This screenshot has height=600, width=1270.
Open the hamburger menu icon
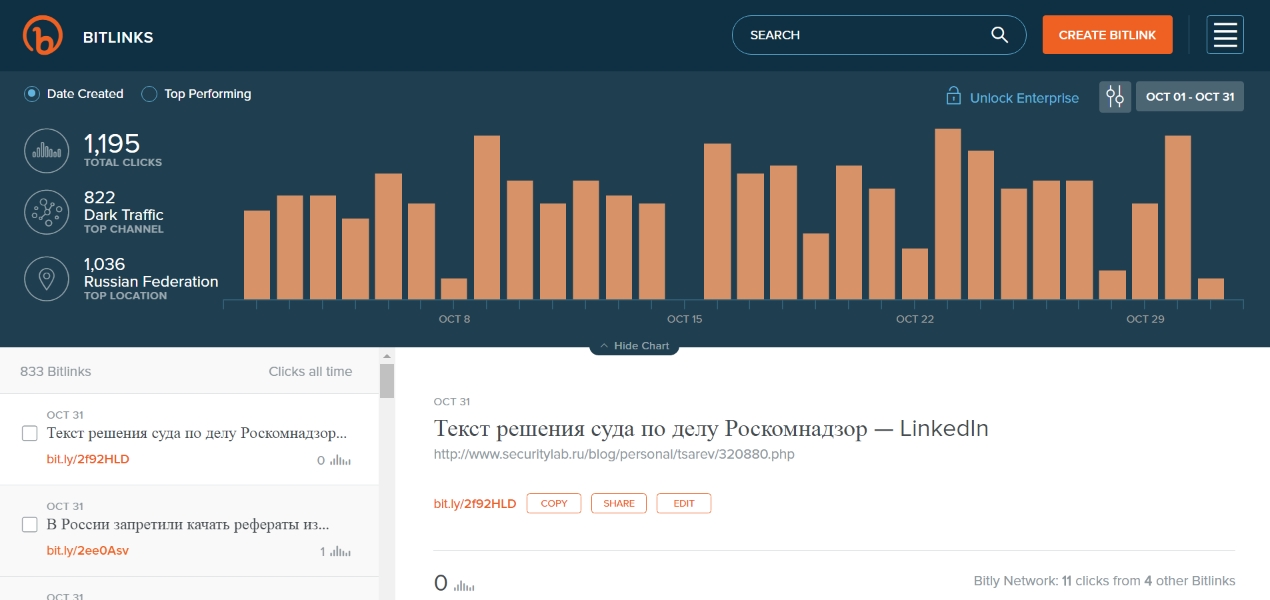pos(1225,35)
